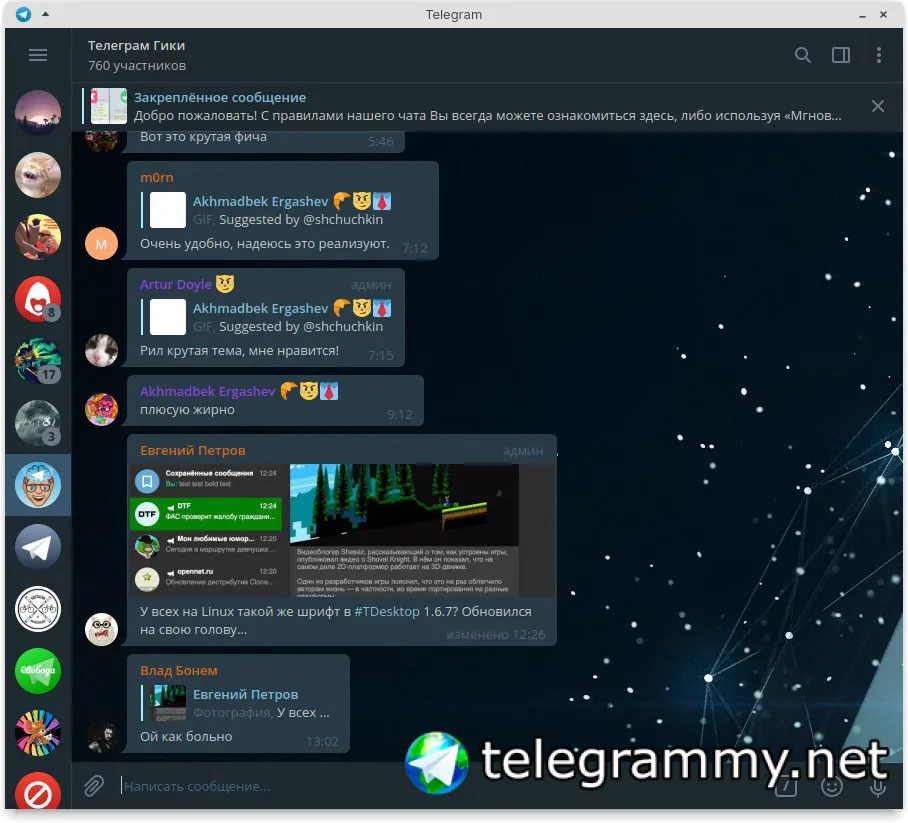Open the paper-plane Telegram logo chat in sidebar

click(x=38, y=547)
